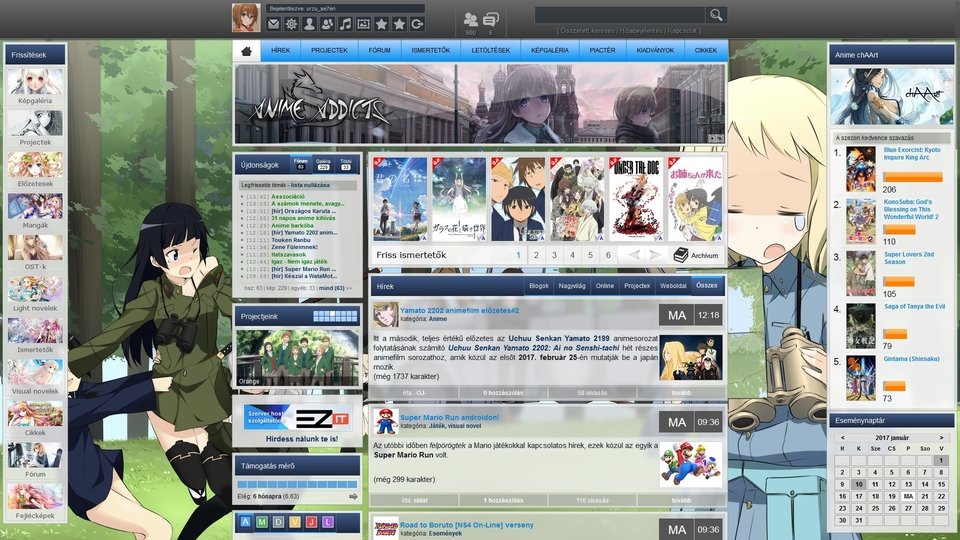Viewport: 960px width, 540px height.
Task: Select the Összes tab in Hírek
Action: [707, 286]
